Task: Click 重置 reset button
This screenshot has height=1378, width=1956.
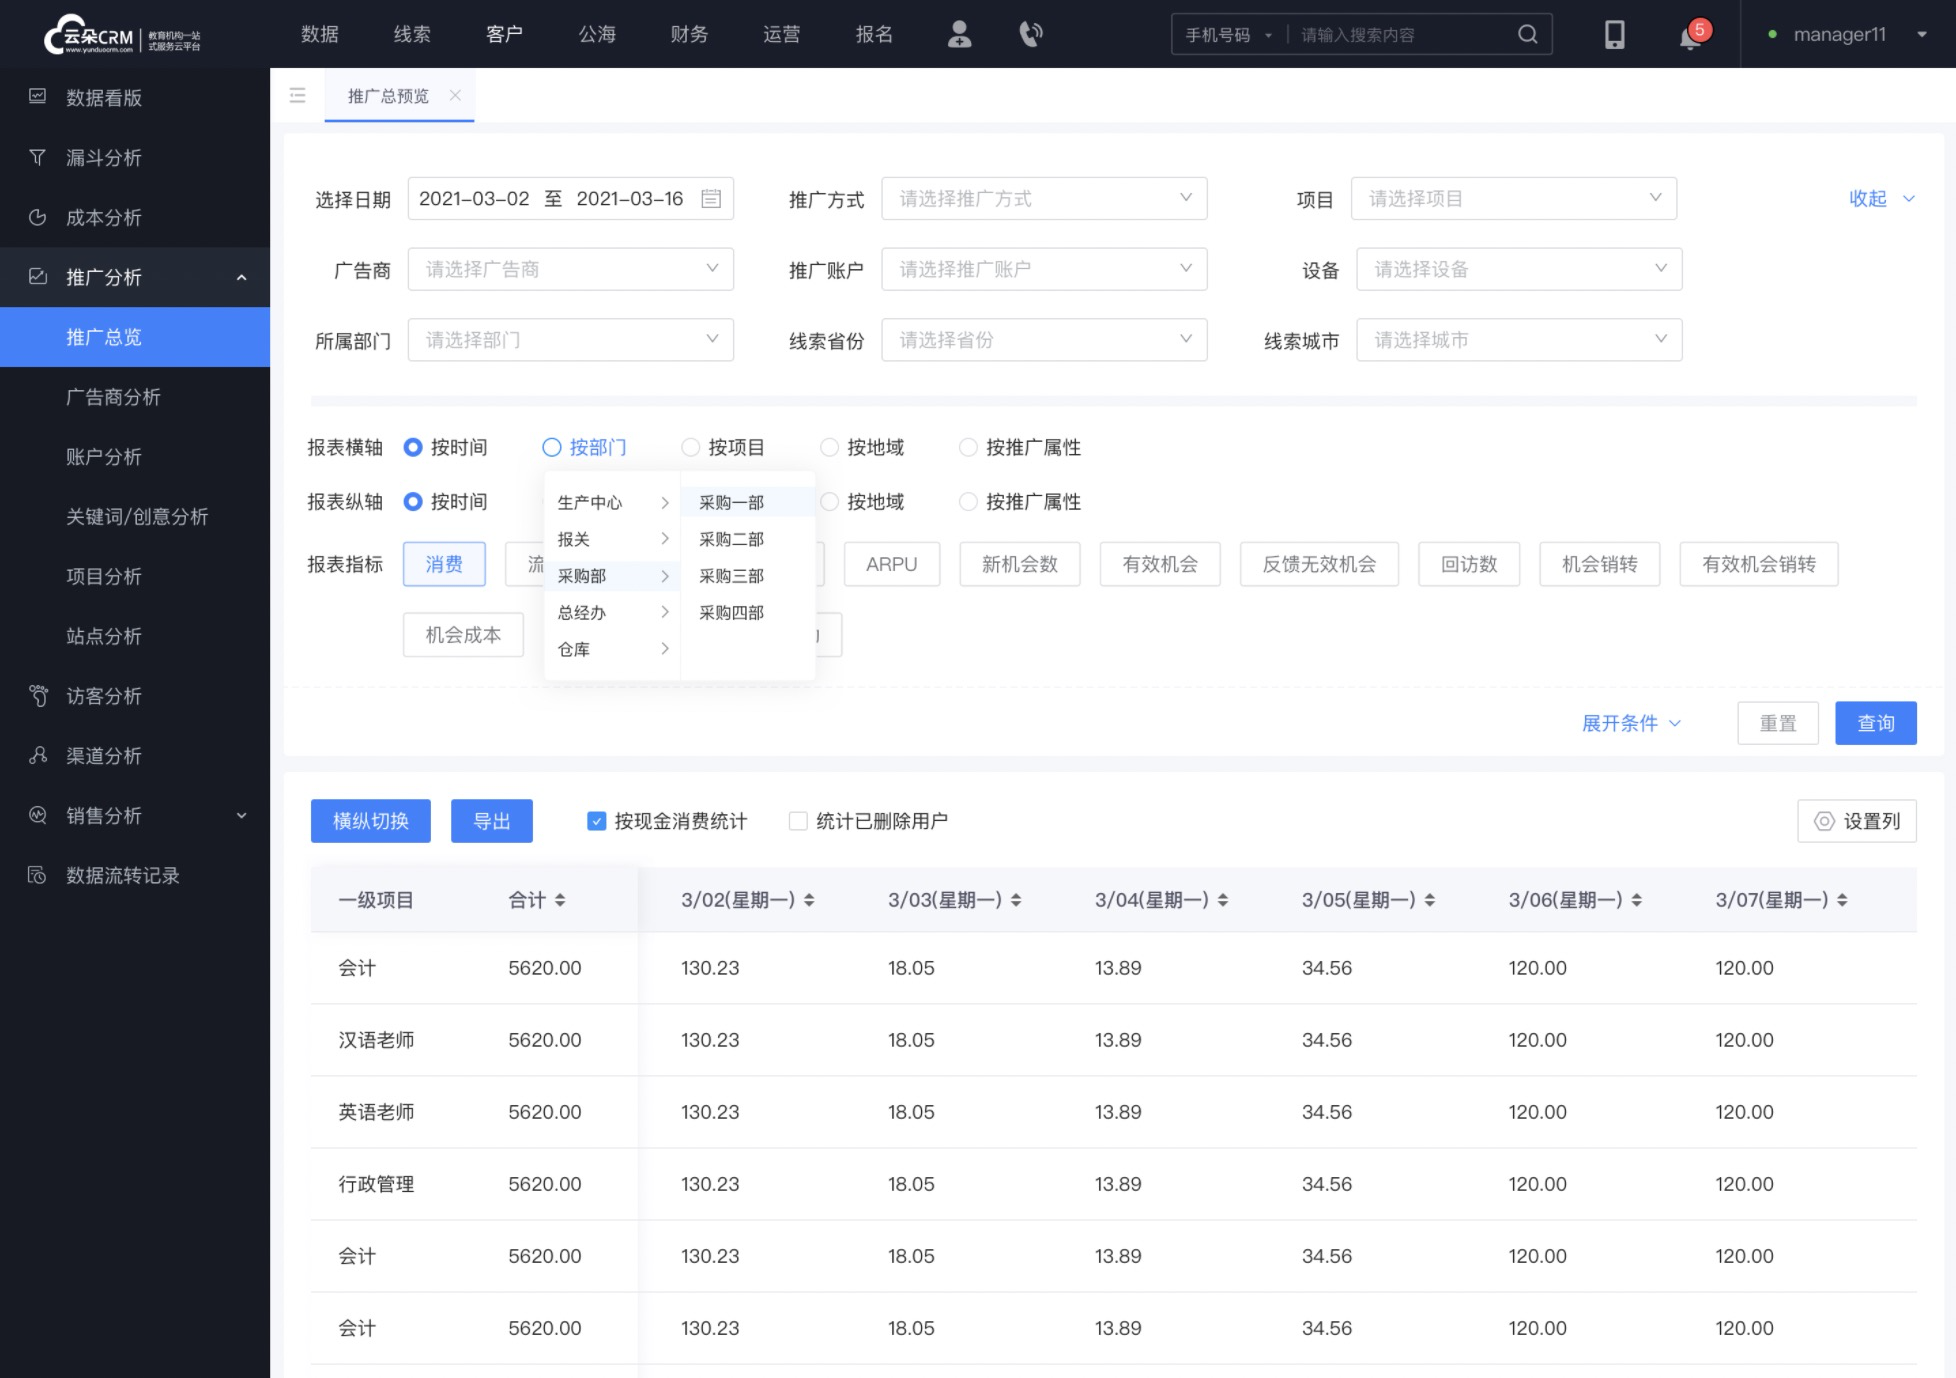Action: 1779,722
